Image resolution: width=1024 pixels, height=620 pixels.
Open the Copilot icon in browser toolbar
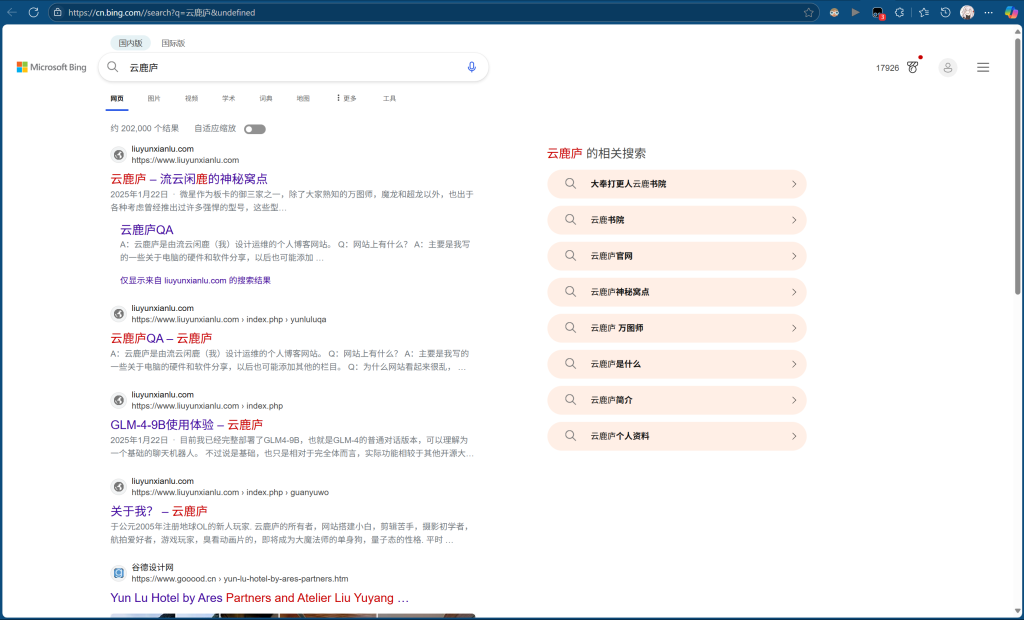(x=1011, y=12)
